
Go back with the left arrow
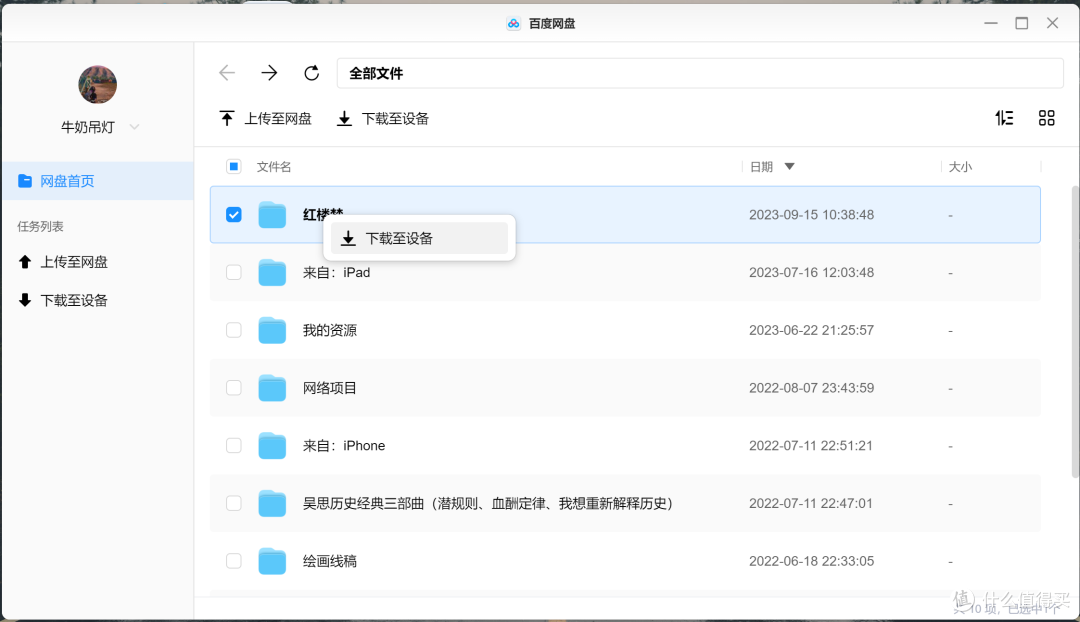(x=227, y=73)
